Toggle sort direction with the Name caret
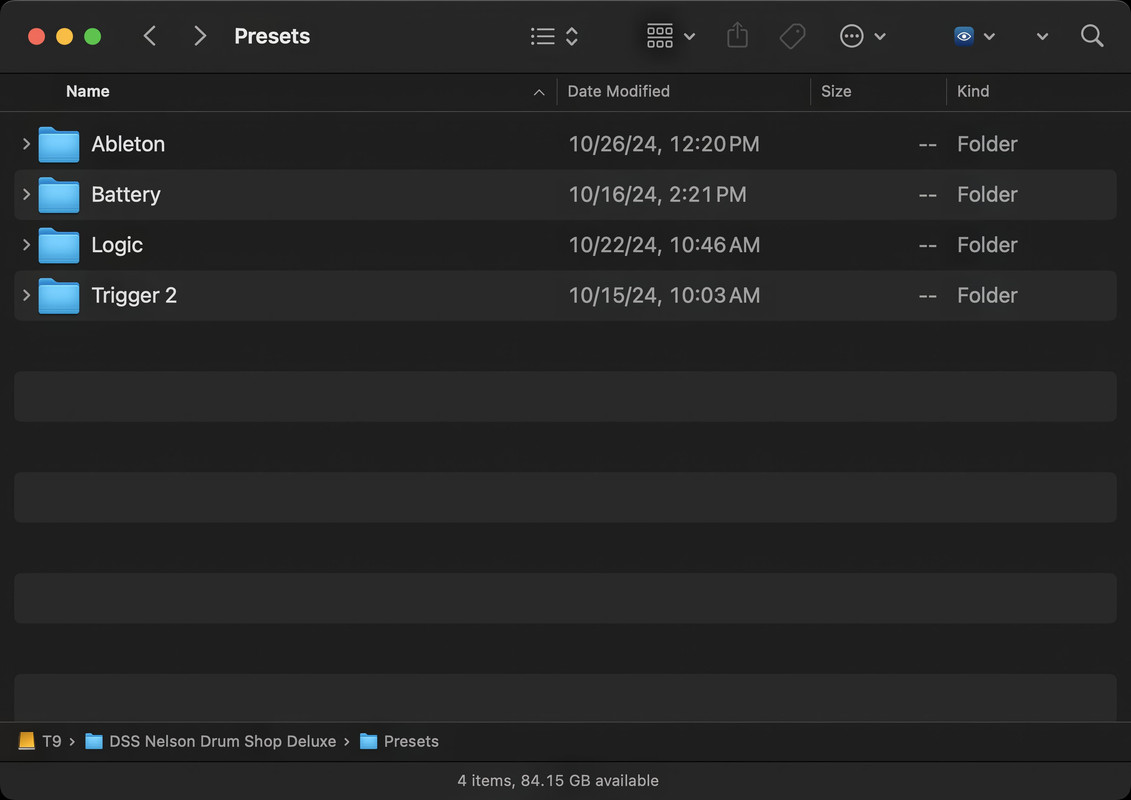 [x=539, y=92]
